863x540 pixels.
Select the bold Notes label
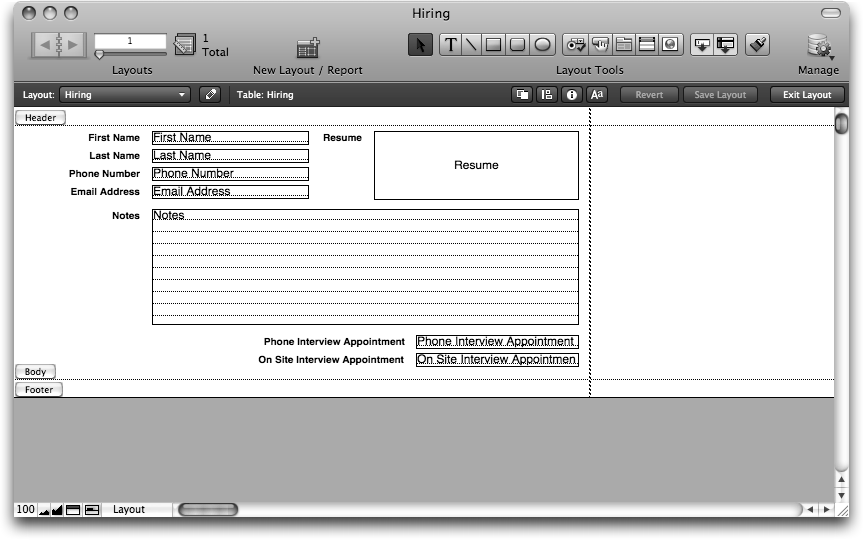pyautogui.click(x=126, y=216)
